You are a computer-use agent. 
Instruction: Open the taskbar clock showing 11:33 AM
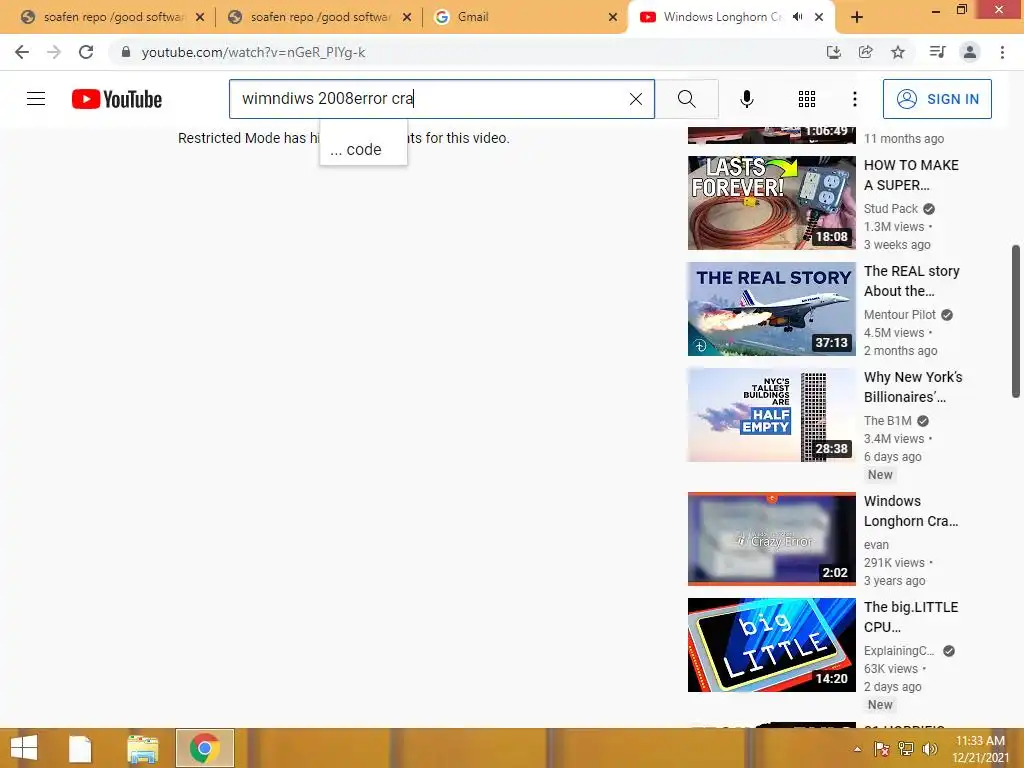[x=980, y=749]
